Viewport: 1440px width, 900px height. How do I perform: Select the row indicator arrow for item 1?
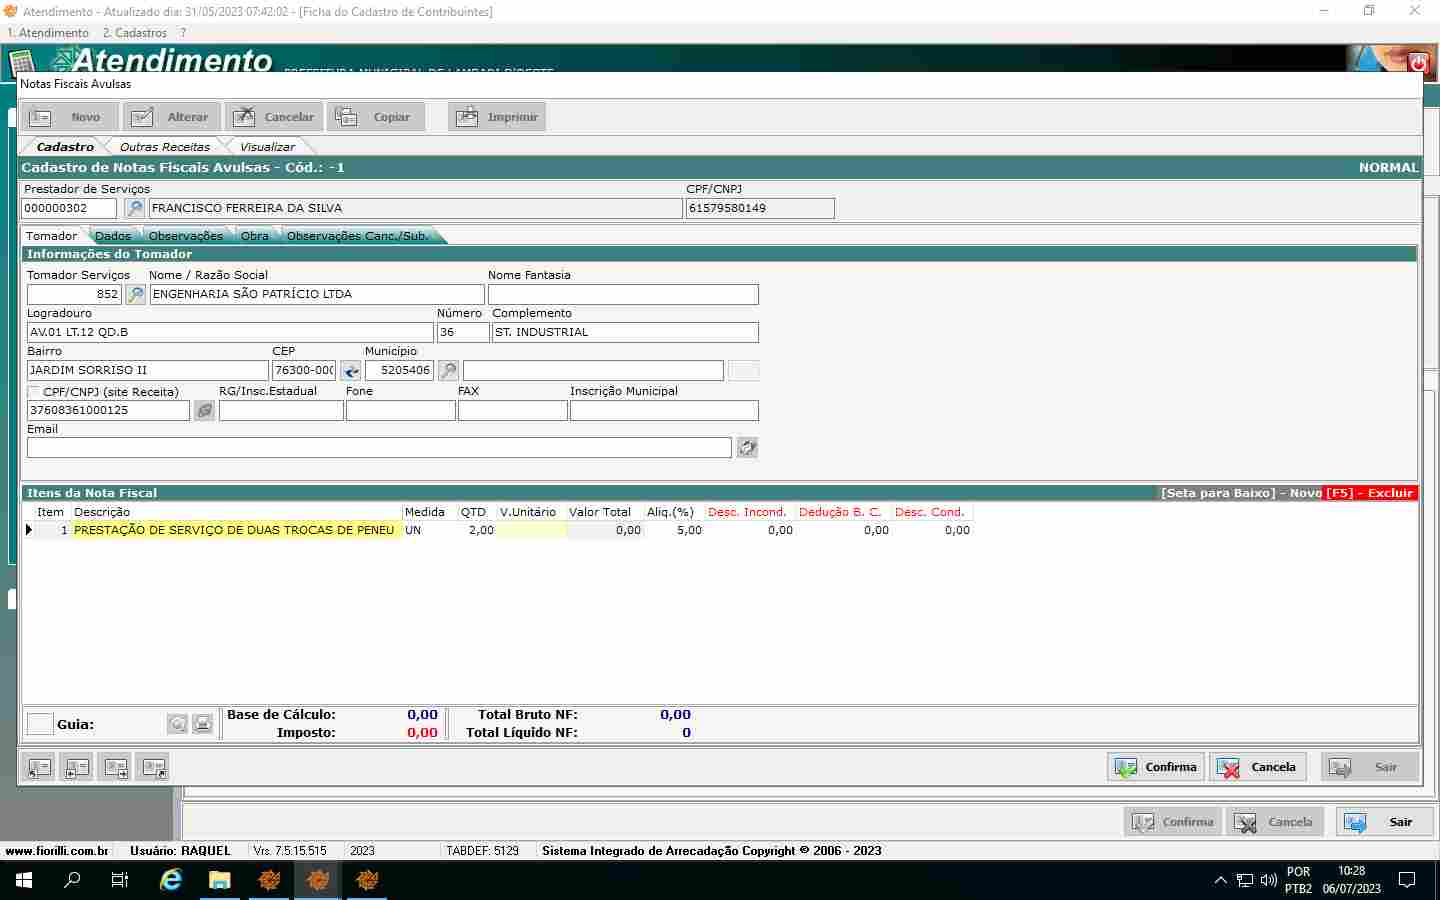[29, 530]
